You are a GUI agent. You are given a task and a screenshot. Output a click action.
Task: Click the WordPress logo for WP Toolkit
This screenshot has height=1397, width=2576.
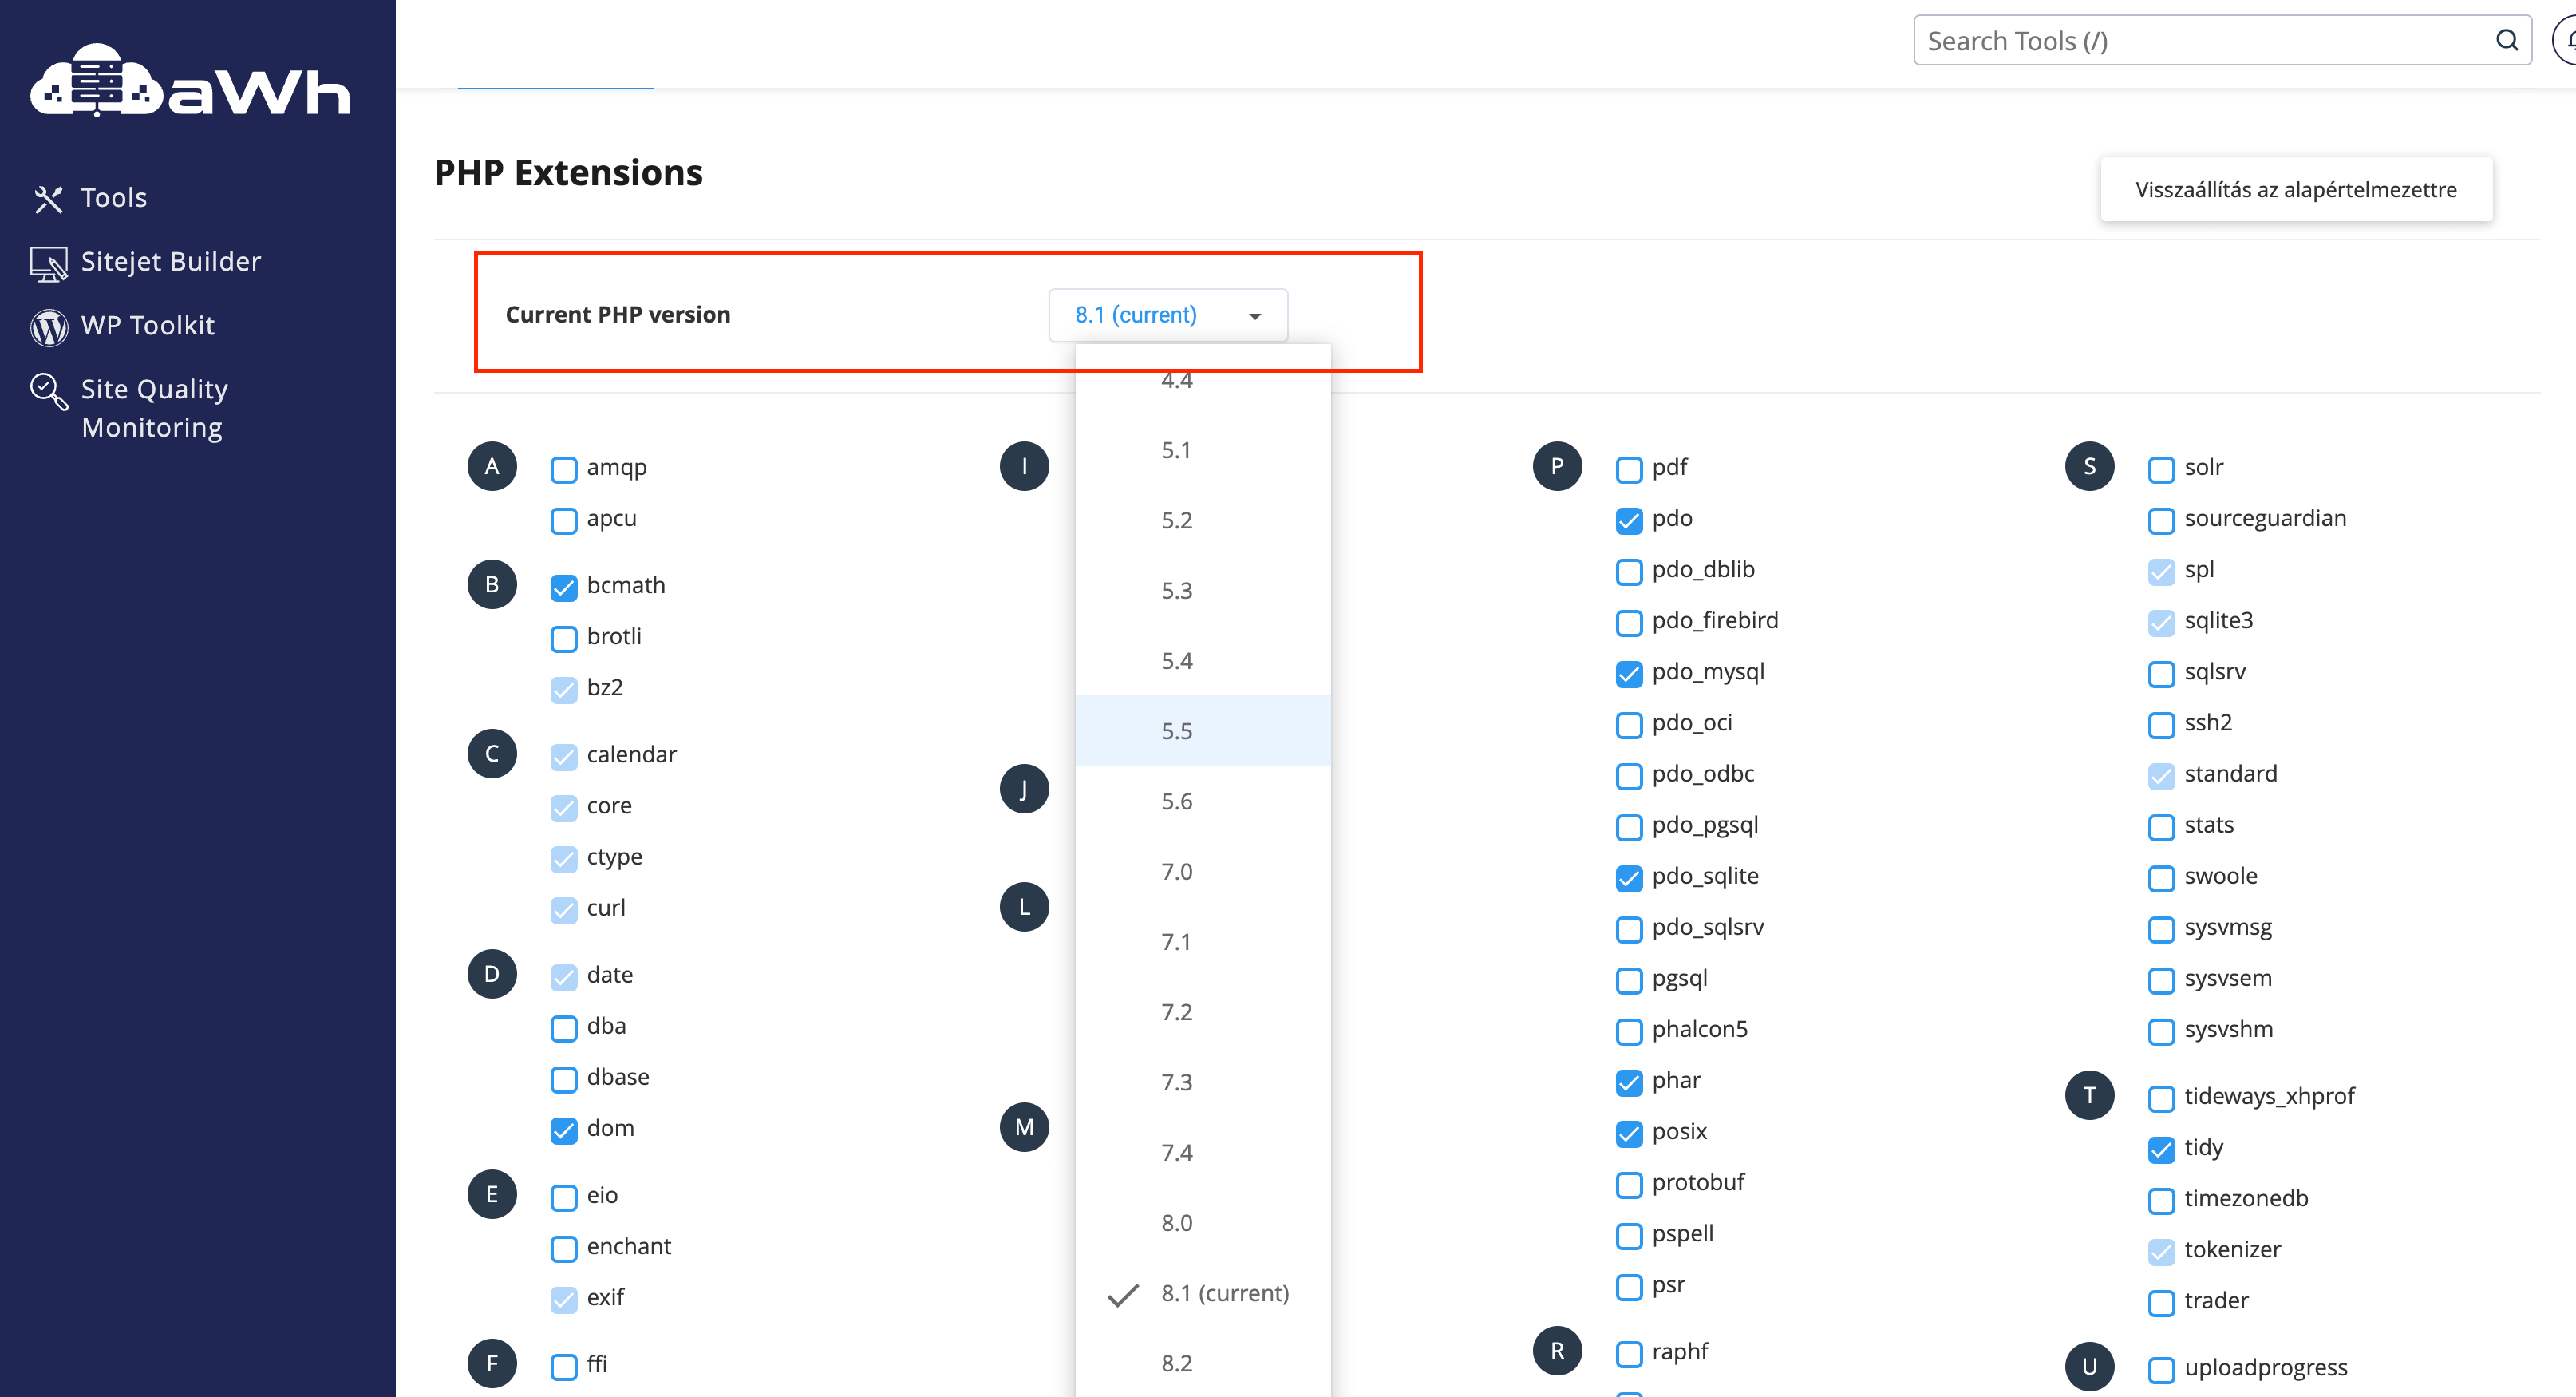click(48, 327)
